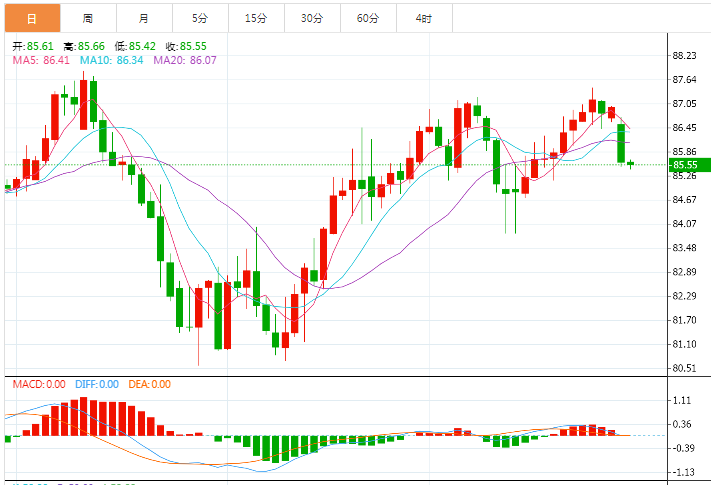
Task: Click the 高:85.66 high price value
Action: 84,46
